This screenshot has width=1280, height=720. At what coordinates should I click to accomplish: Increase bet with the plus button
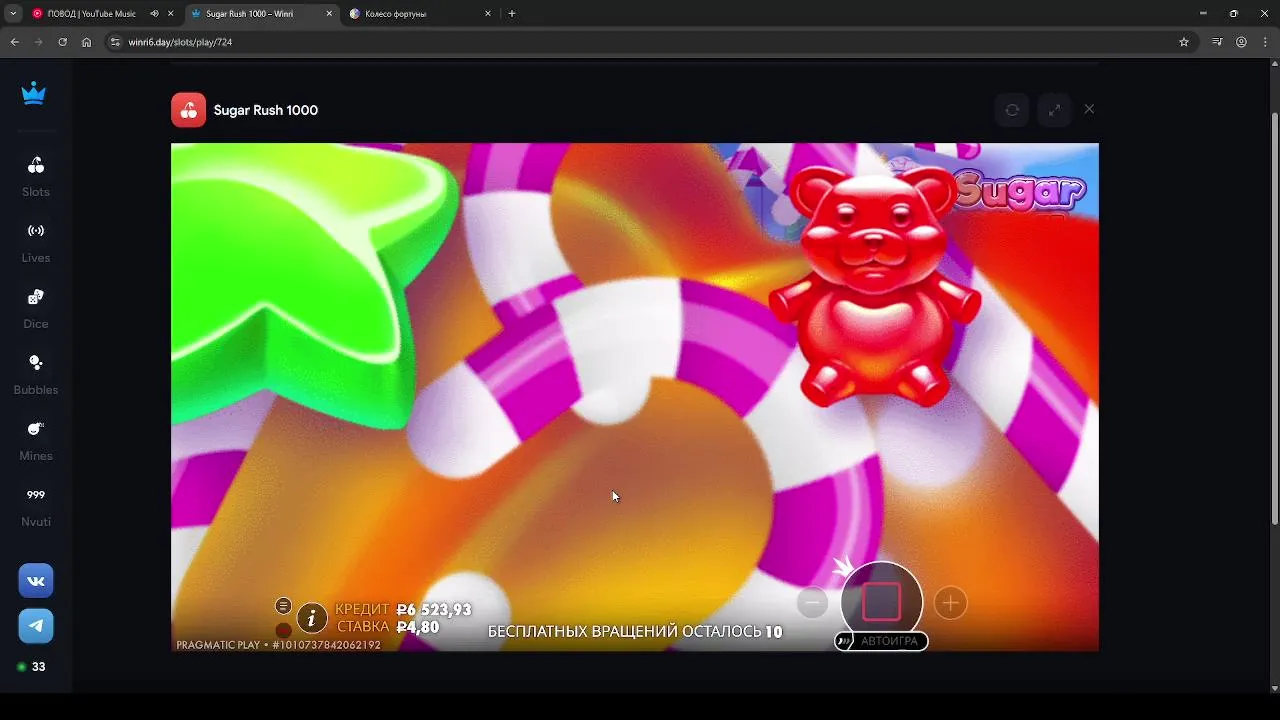(950, 603)
